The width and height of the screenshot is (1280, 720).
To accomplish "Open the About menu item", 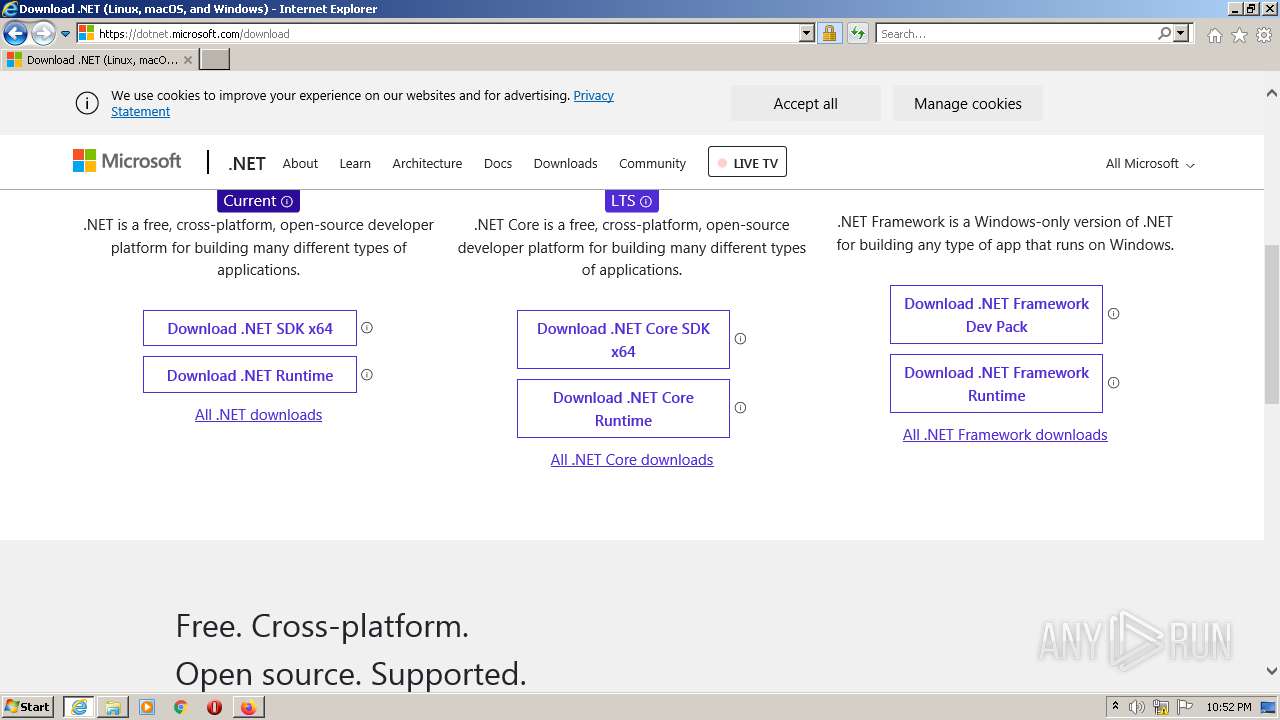I will click(x=300, y=163).
